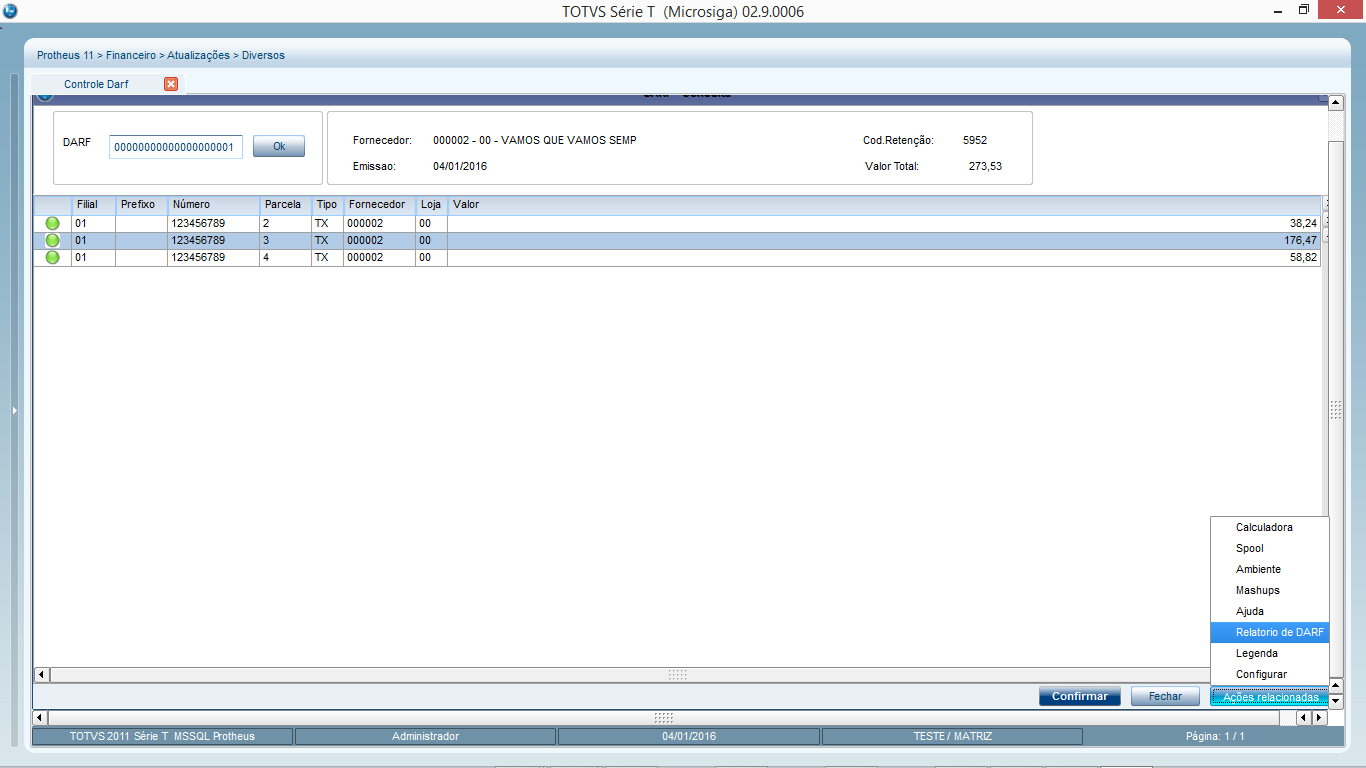Click the TOTVS 2011 Série T status entry
Image resolution: width=1366 pixels, height=768 pixels.
(162, 736)
